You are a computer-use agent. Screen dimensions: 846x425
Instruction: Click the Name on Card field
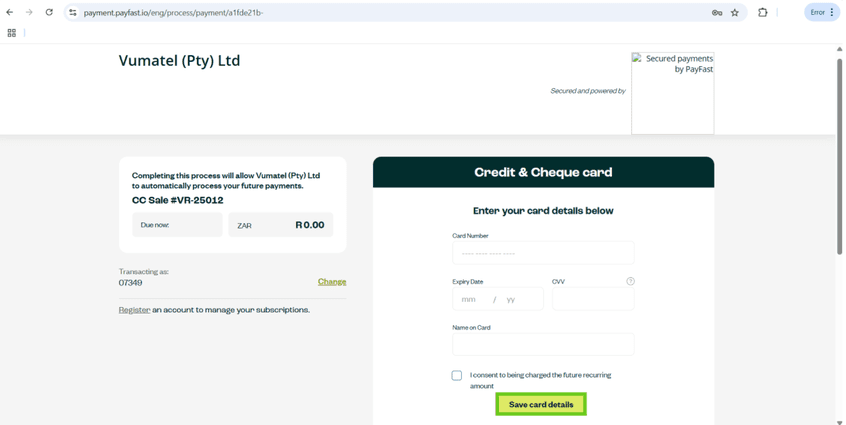coord(543,344)
